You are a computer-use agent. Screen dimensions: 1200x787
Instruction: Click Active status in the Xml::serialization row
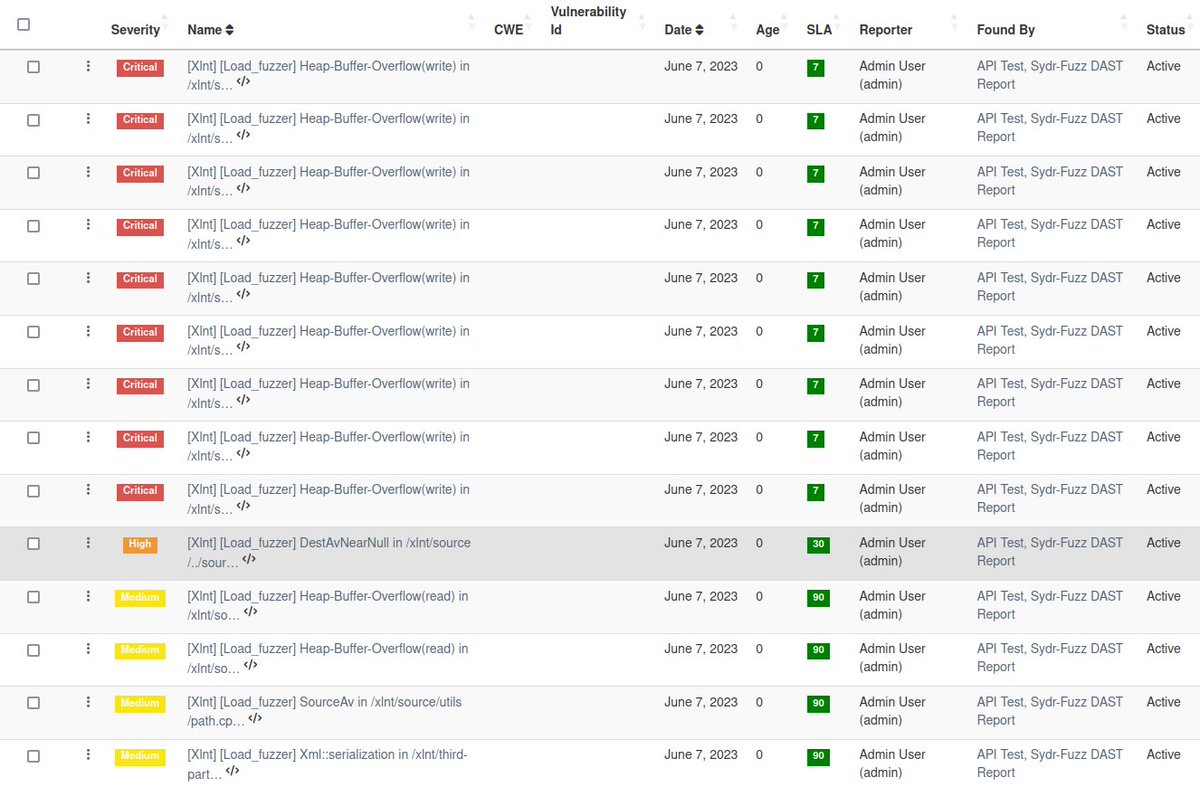1163,755
